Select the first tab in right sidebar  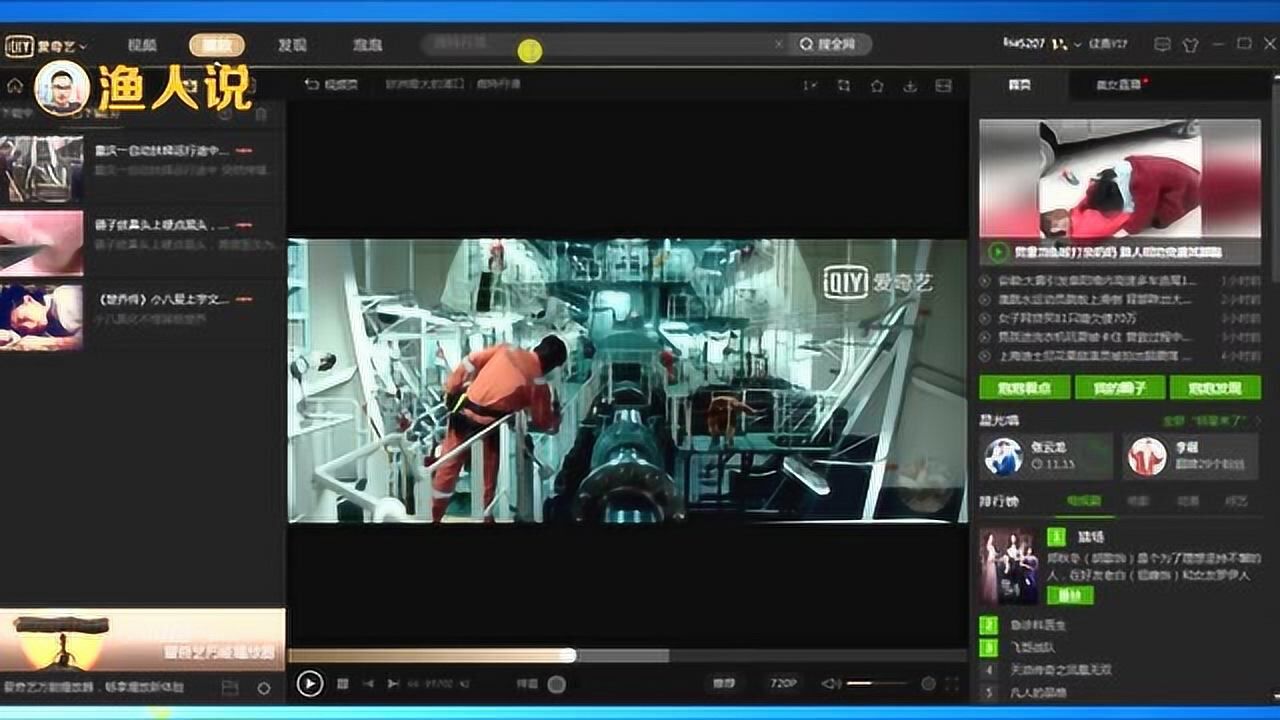coord(1019,85)
